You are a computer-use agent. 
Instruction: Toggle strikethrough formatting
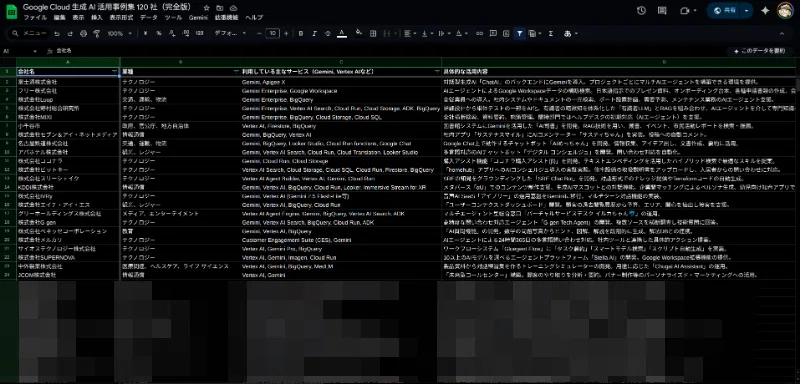point(328,34)
